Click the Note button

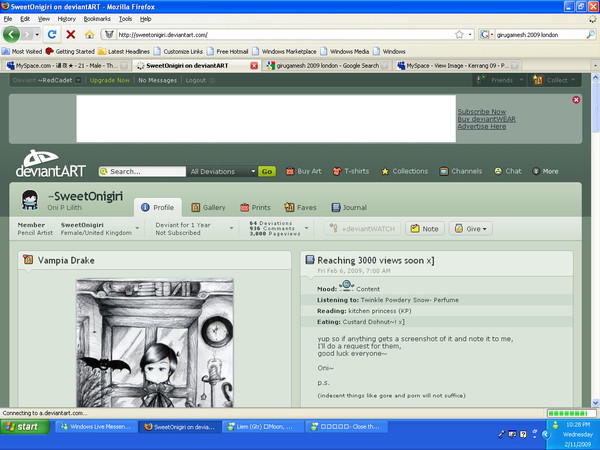coord(425,229)
